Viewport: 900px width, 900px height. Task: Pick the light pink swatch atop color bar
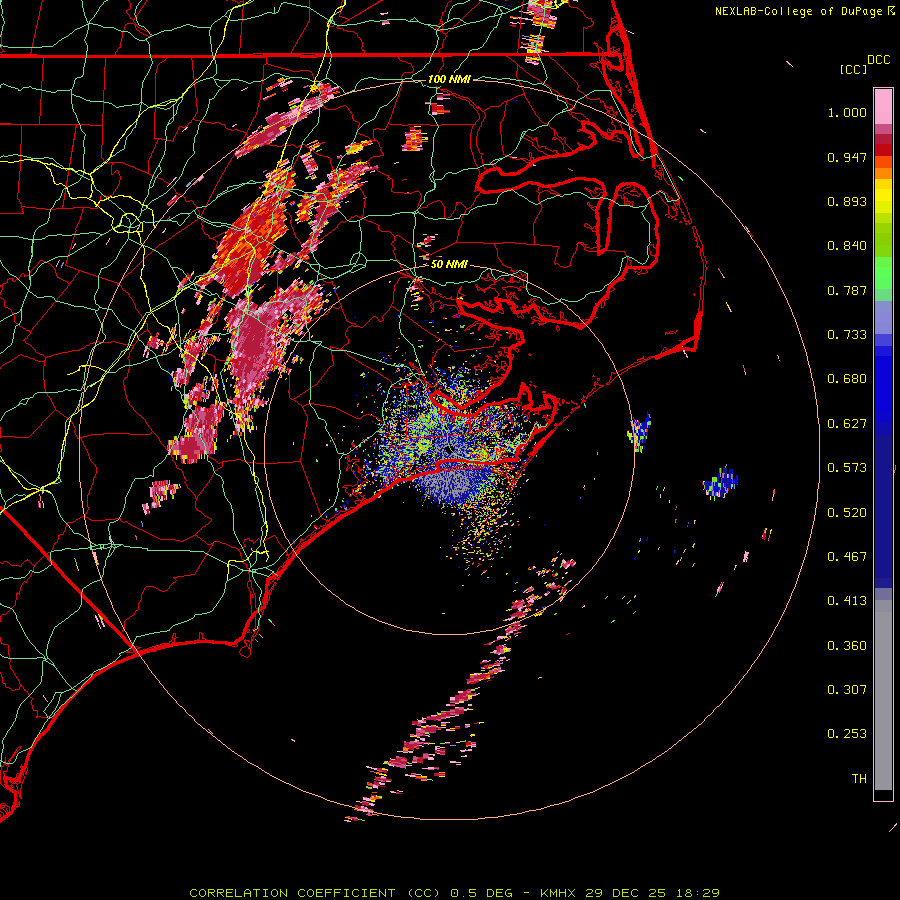(883, 107)
